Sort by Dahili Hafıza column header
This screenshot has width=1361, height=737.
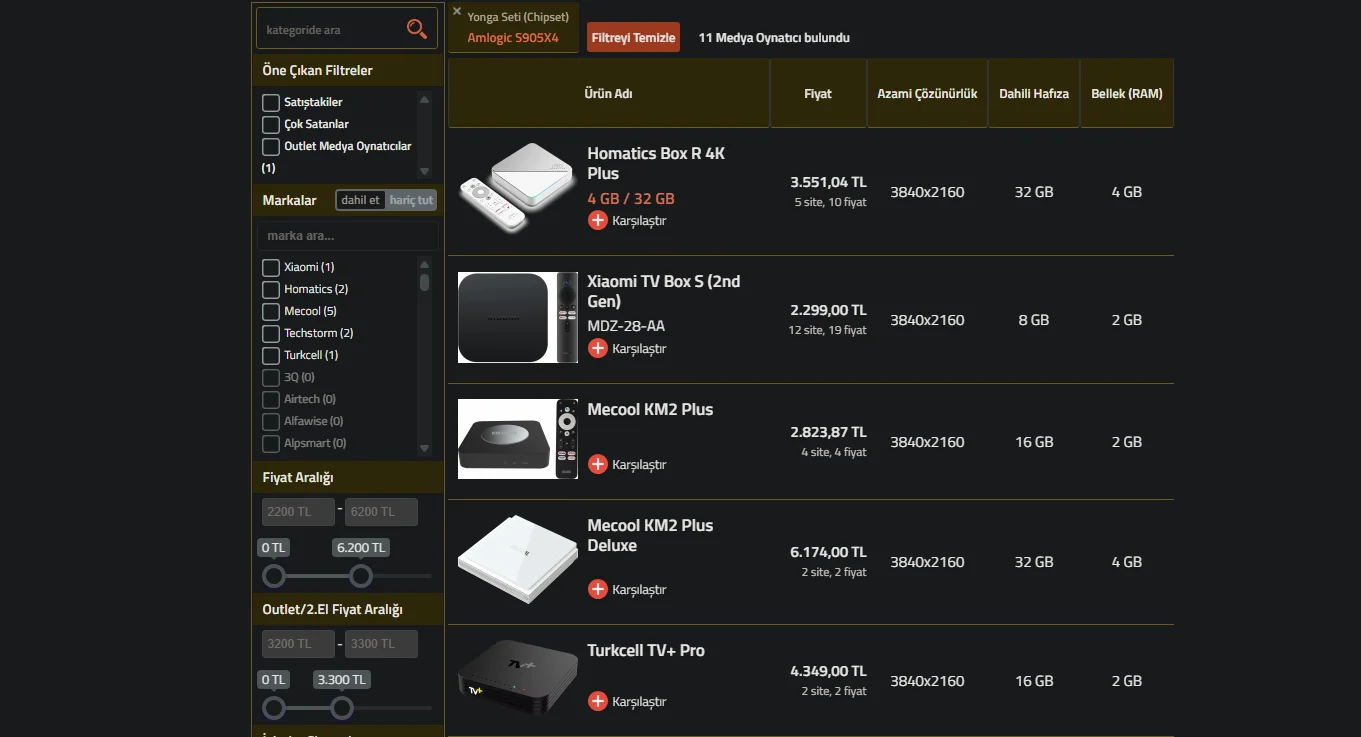(x=1033, y=94)
